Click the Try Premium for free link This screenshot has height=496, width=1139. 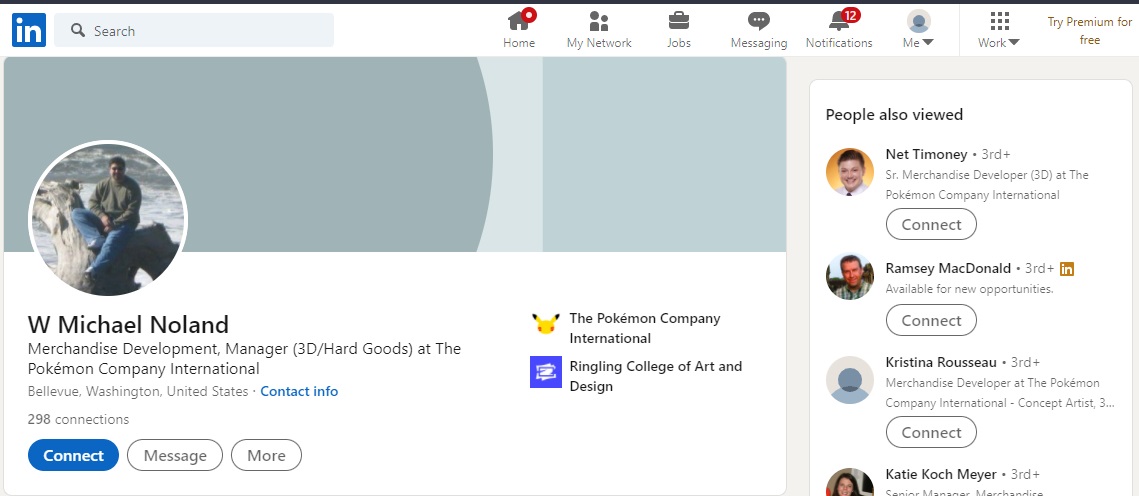(1090, 31)
